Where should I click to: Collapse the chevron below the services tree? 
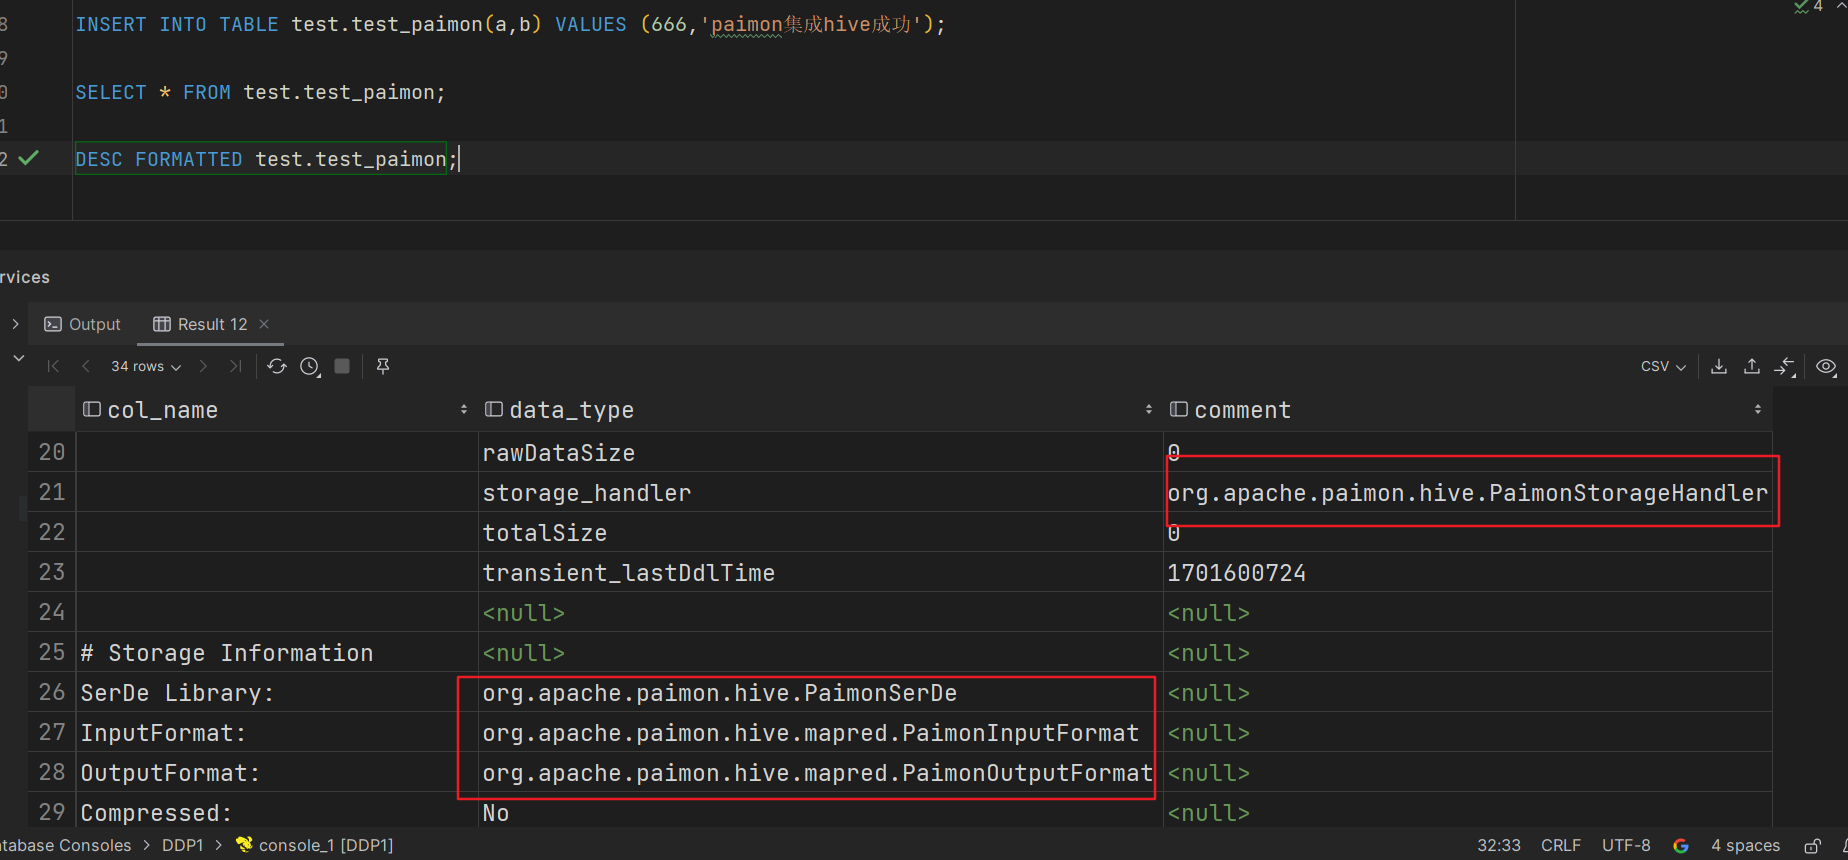[x=19, y=358]
